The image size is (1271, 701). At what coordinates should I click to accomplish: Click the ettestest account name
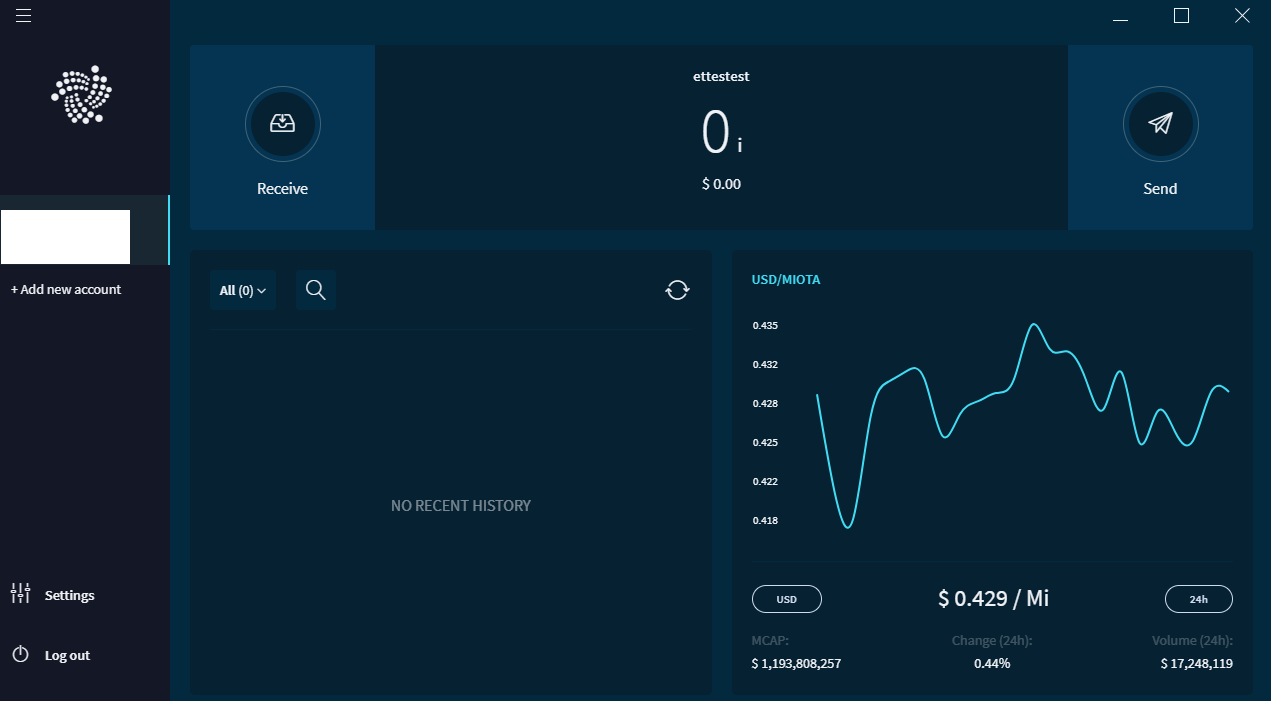(721, 76)
